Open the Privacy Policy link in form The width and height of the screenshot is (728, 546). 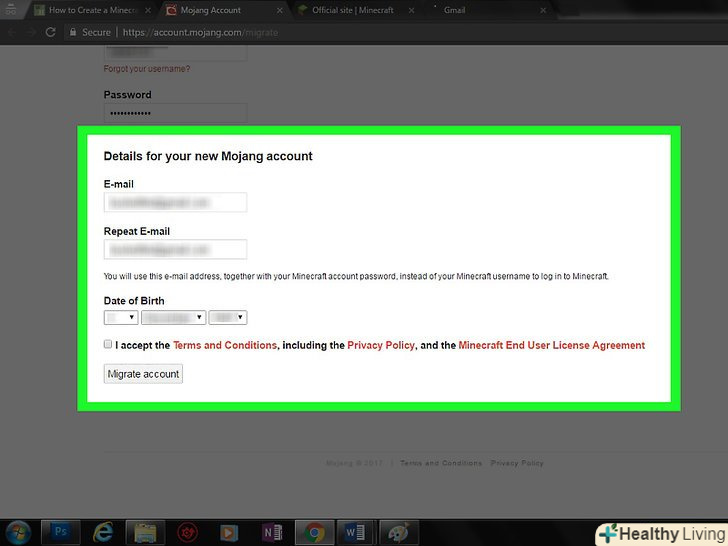[381, 345]
